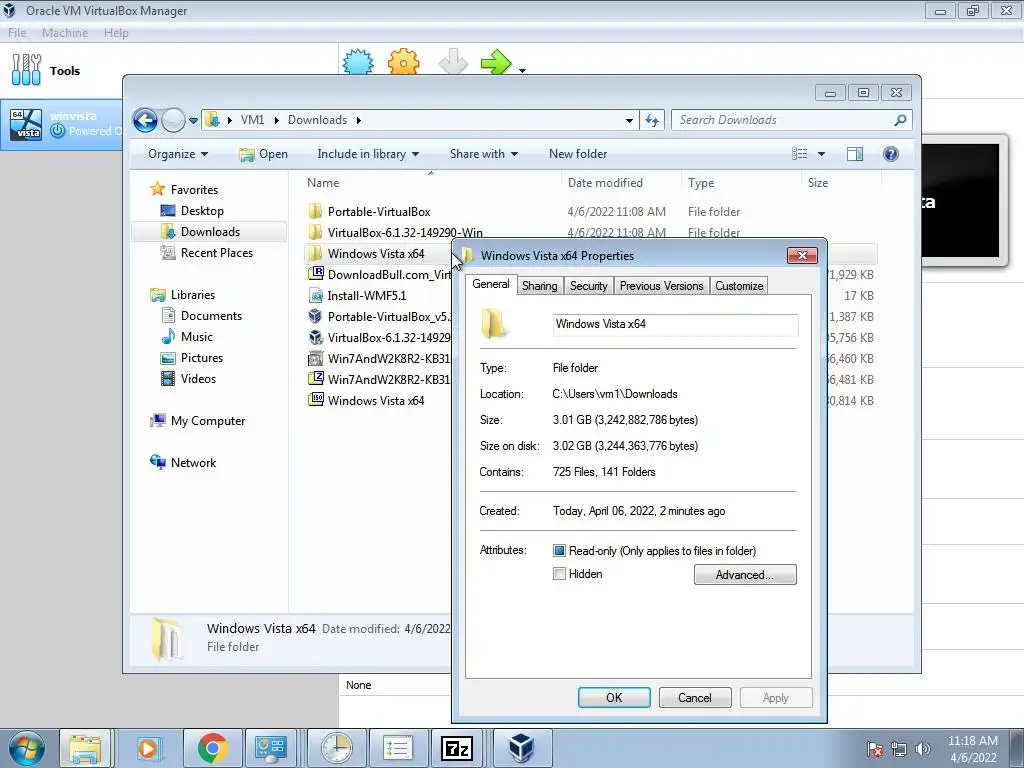Open the Start button dropdown arrow in VirtualBox
1024x768 pixels.
(522, 70)
